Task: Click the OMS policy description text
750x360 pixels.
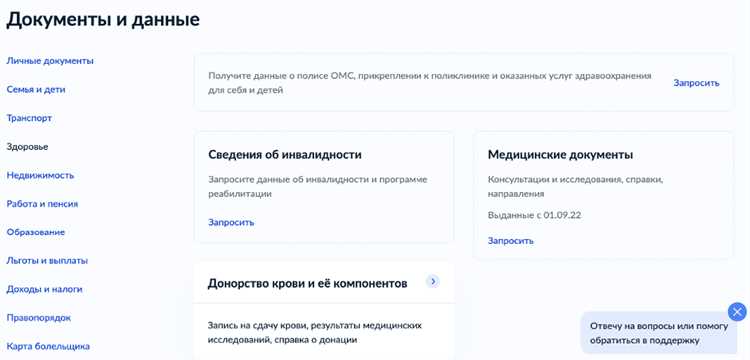Action: coord(430,83)
